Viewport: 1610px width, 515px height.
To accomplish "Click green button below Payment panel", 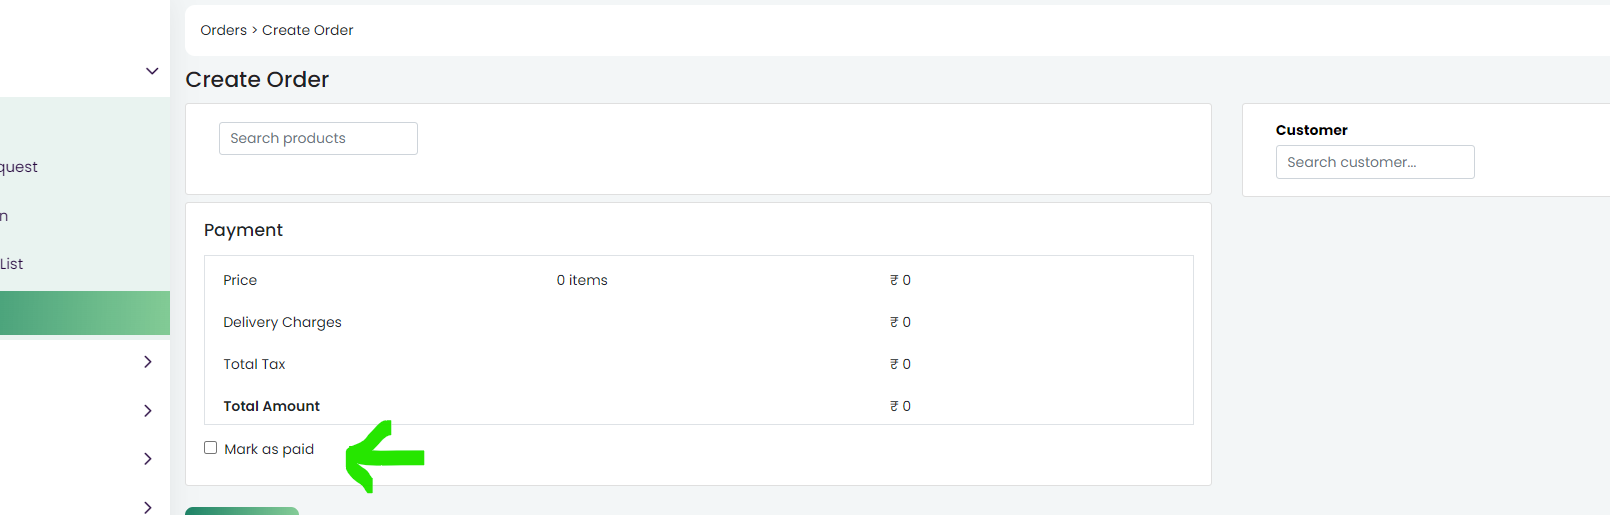I will click(x=242, y=511).
